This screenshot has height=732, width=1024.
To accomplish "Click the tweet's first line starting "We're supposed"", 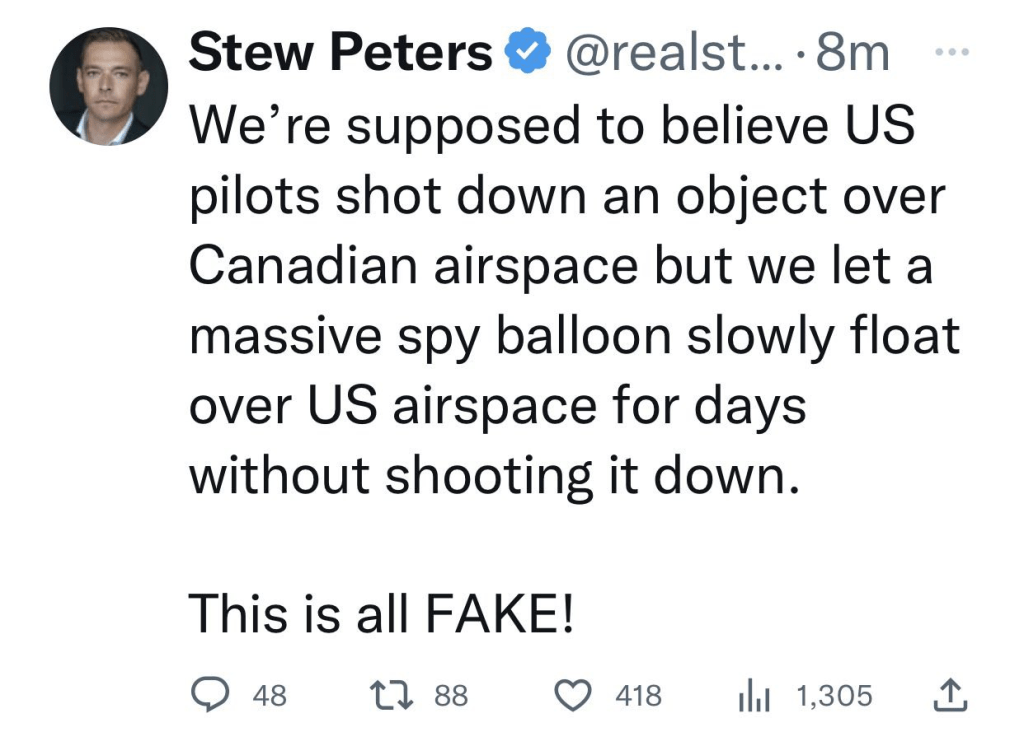I will (551, 125).
